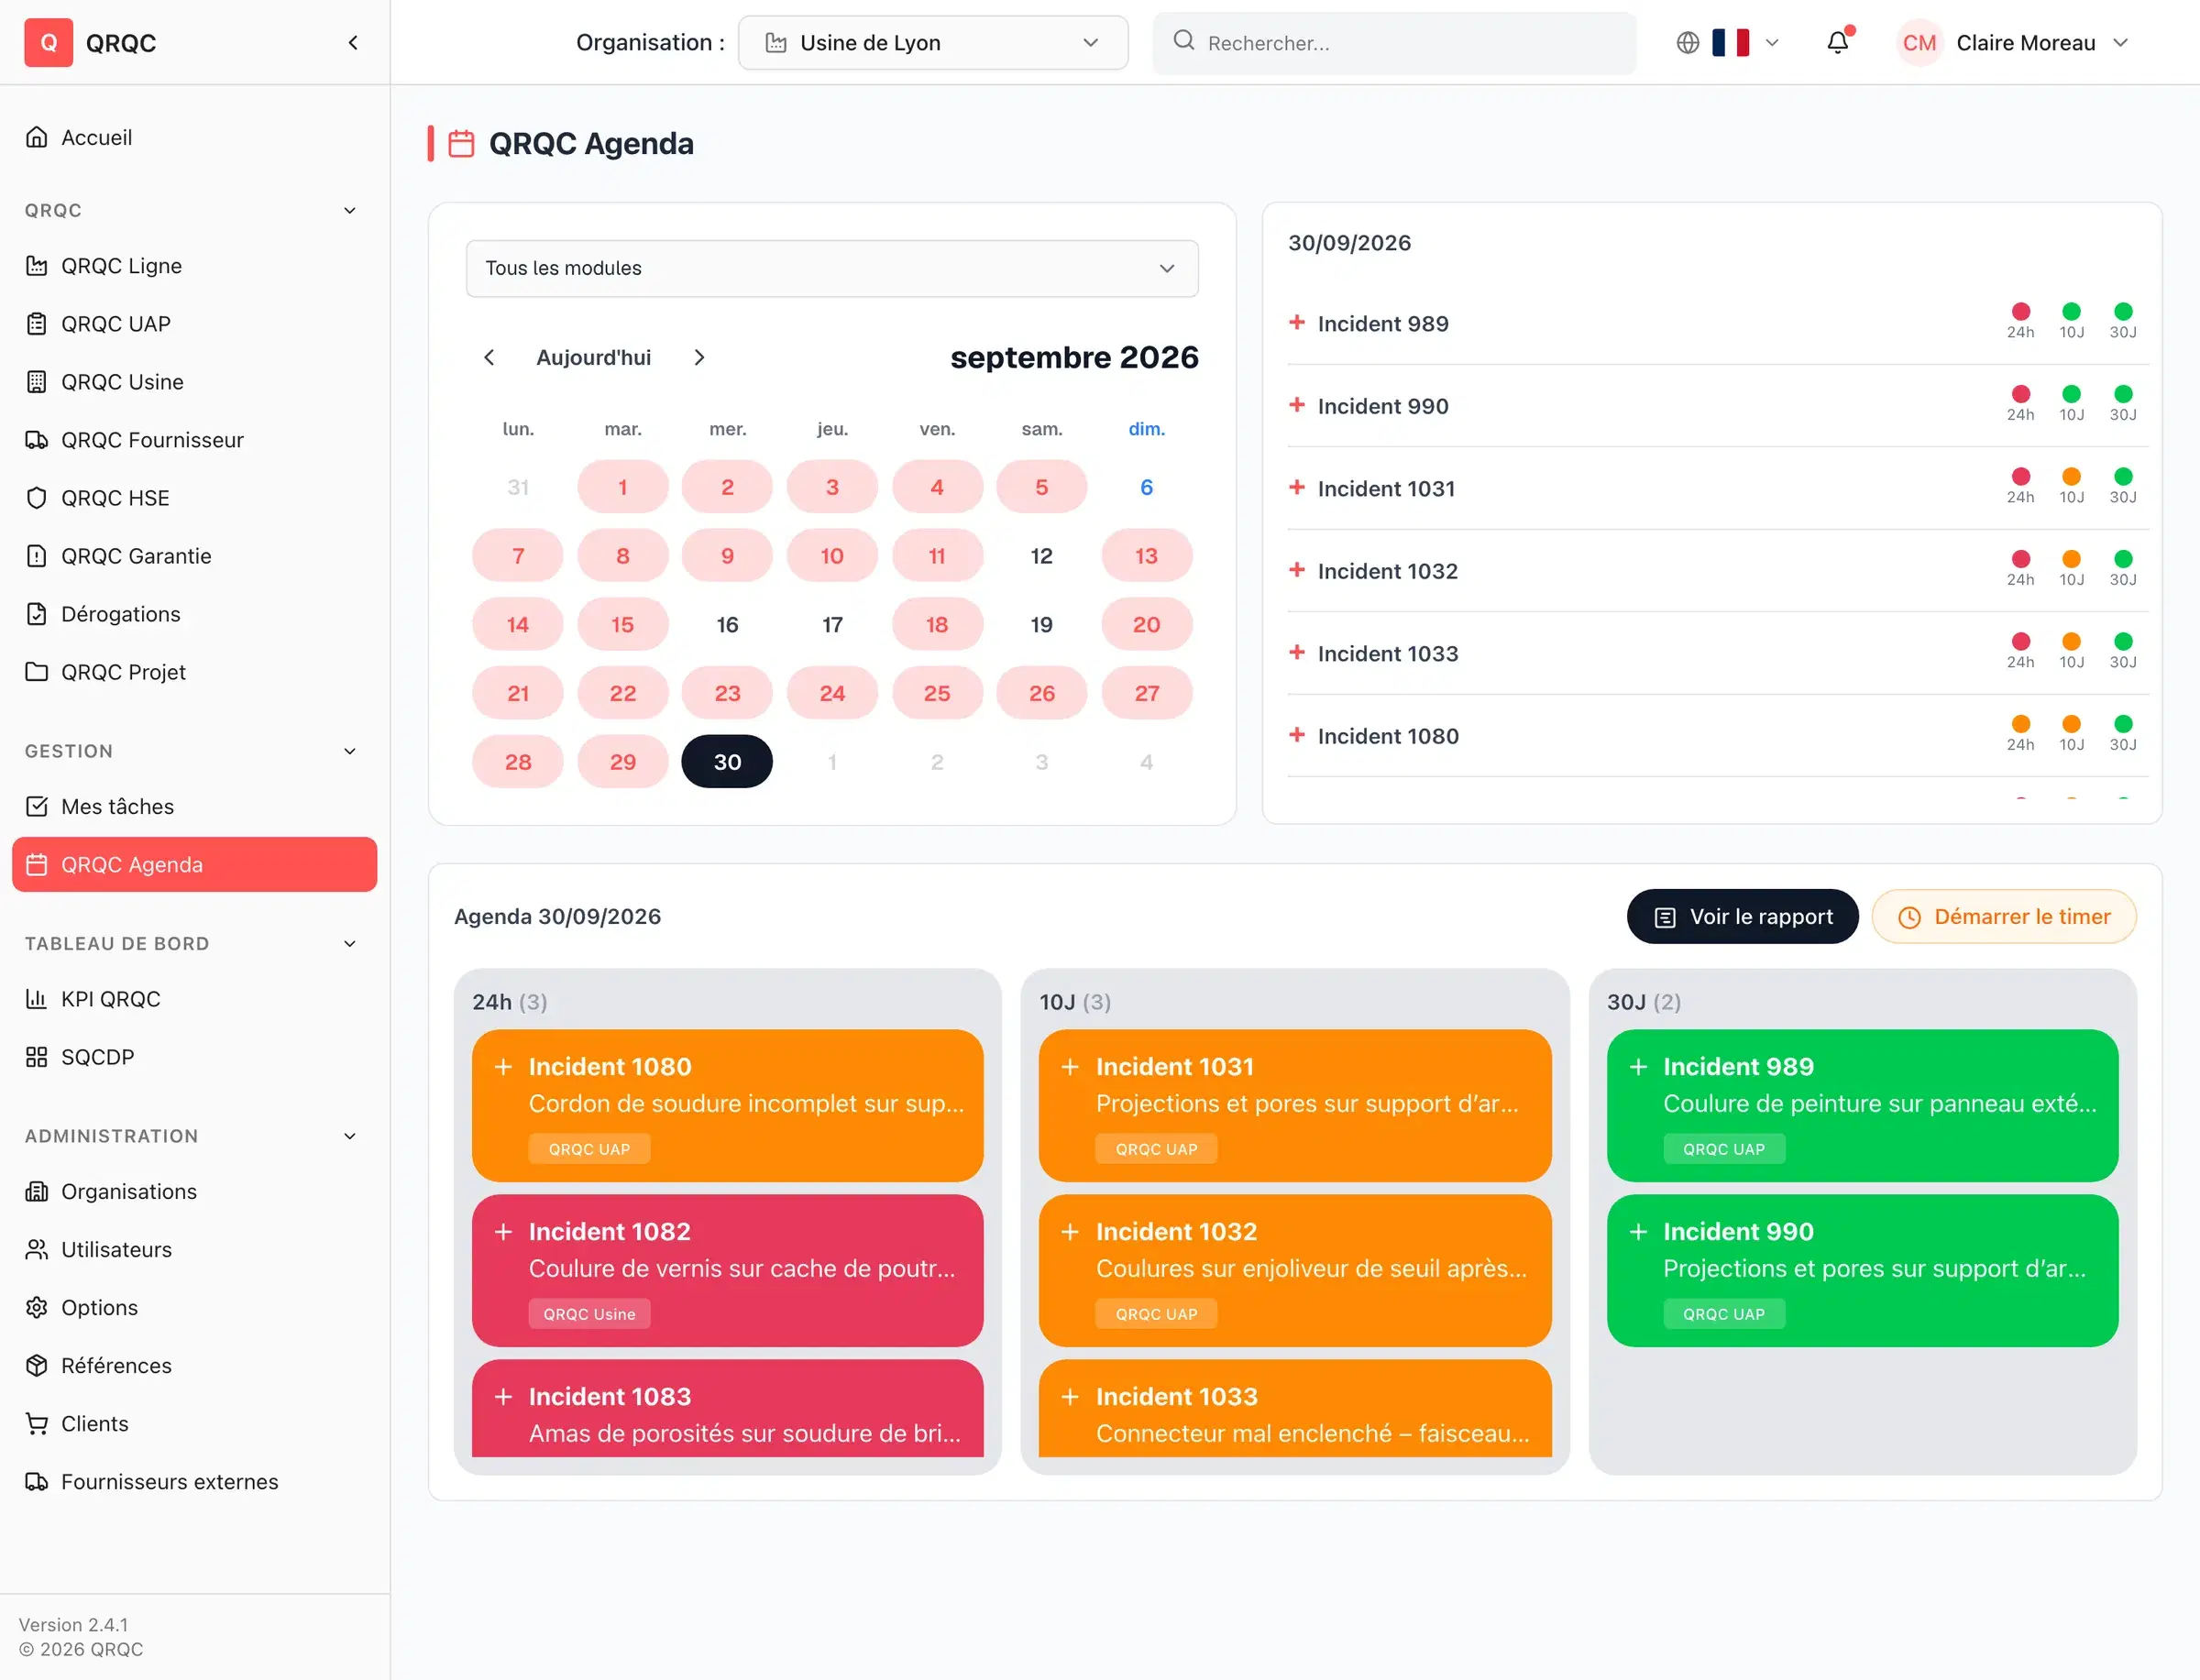Collapse the ADMINISTRATION sidebar section
Viewport: 2200px width, 1680px height.
click(350, 1136)
